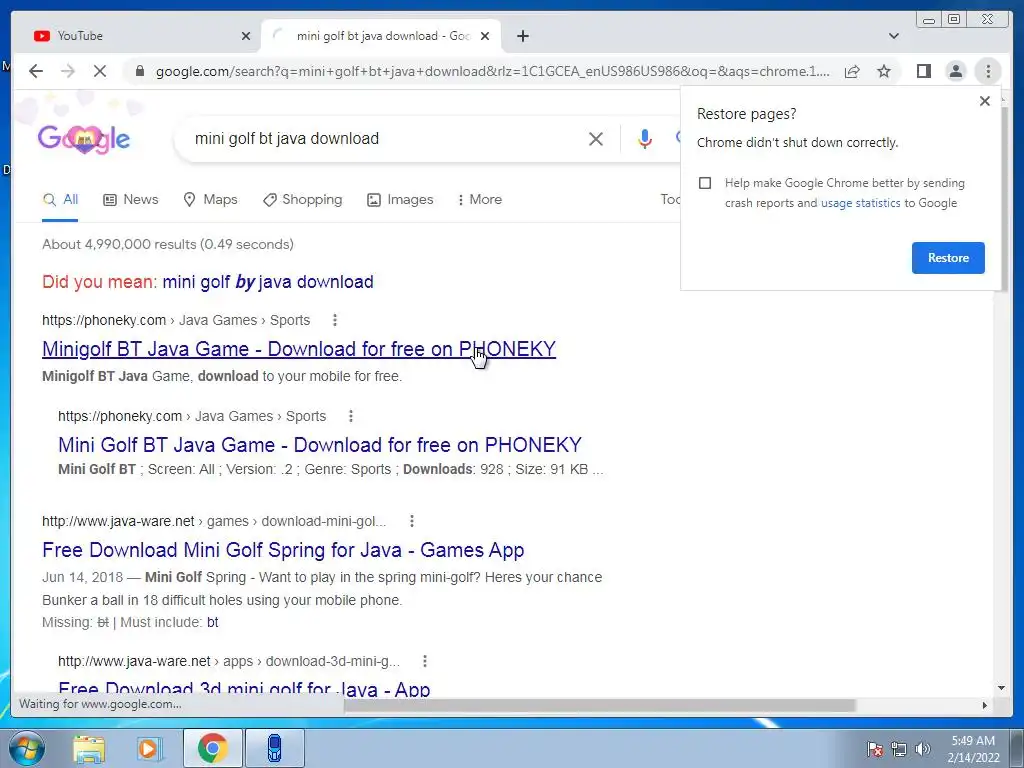Screen dimensions: 1024x768
Task: Expand the tab search chevron
Action: click(x=894, y=36)
